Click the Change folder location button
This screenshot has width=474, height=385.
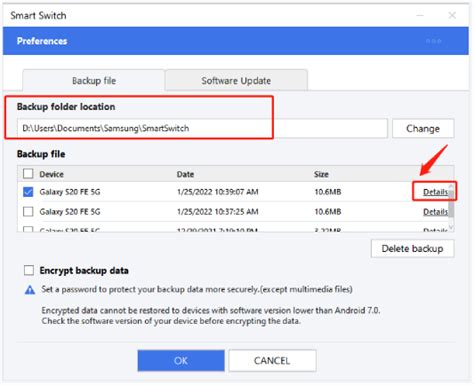[423, 128]
